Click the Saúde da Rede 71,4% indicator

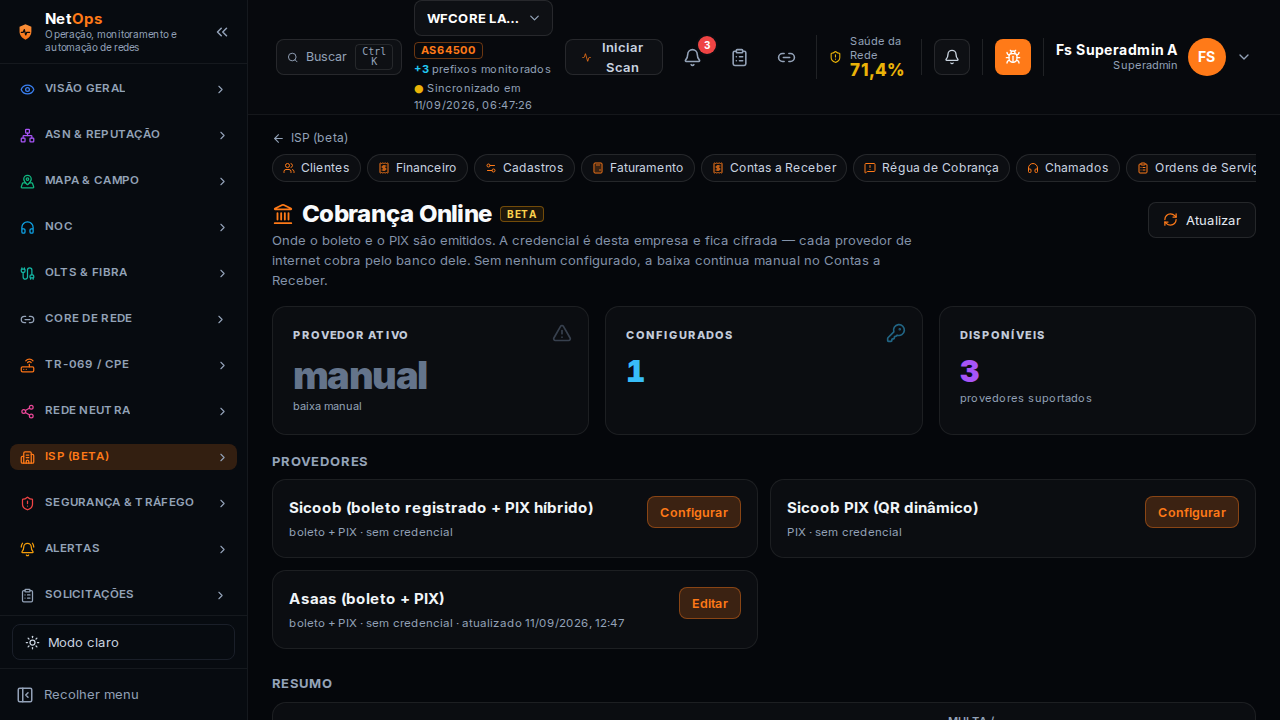pyautogui.click(x=867, y=57)
